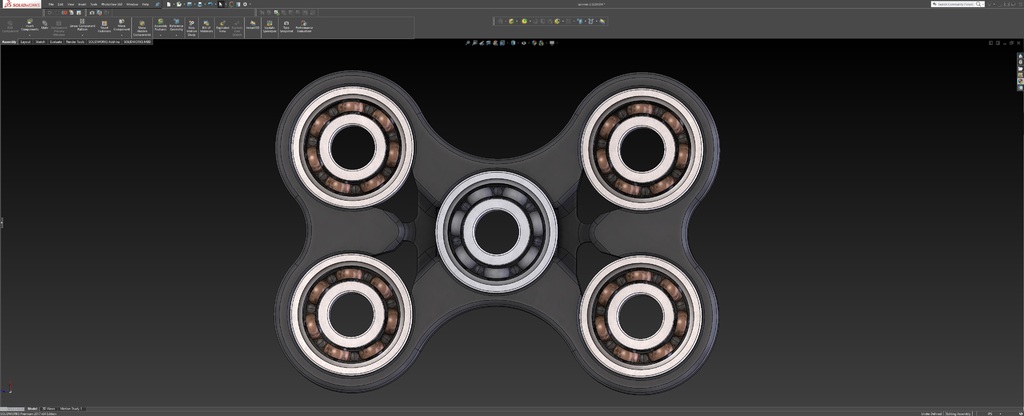Click the Editing Assembly status text
1024x416 pixels.
(x=959, y=413)
